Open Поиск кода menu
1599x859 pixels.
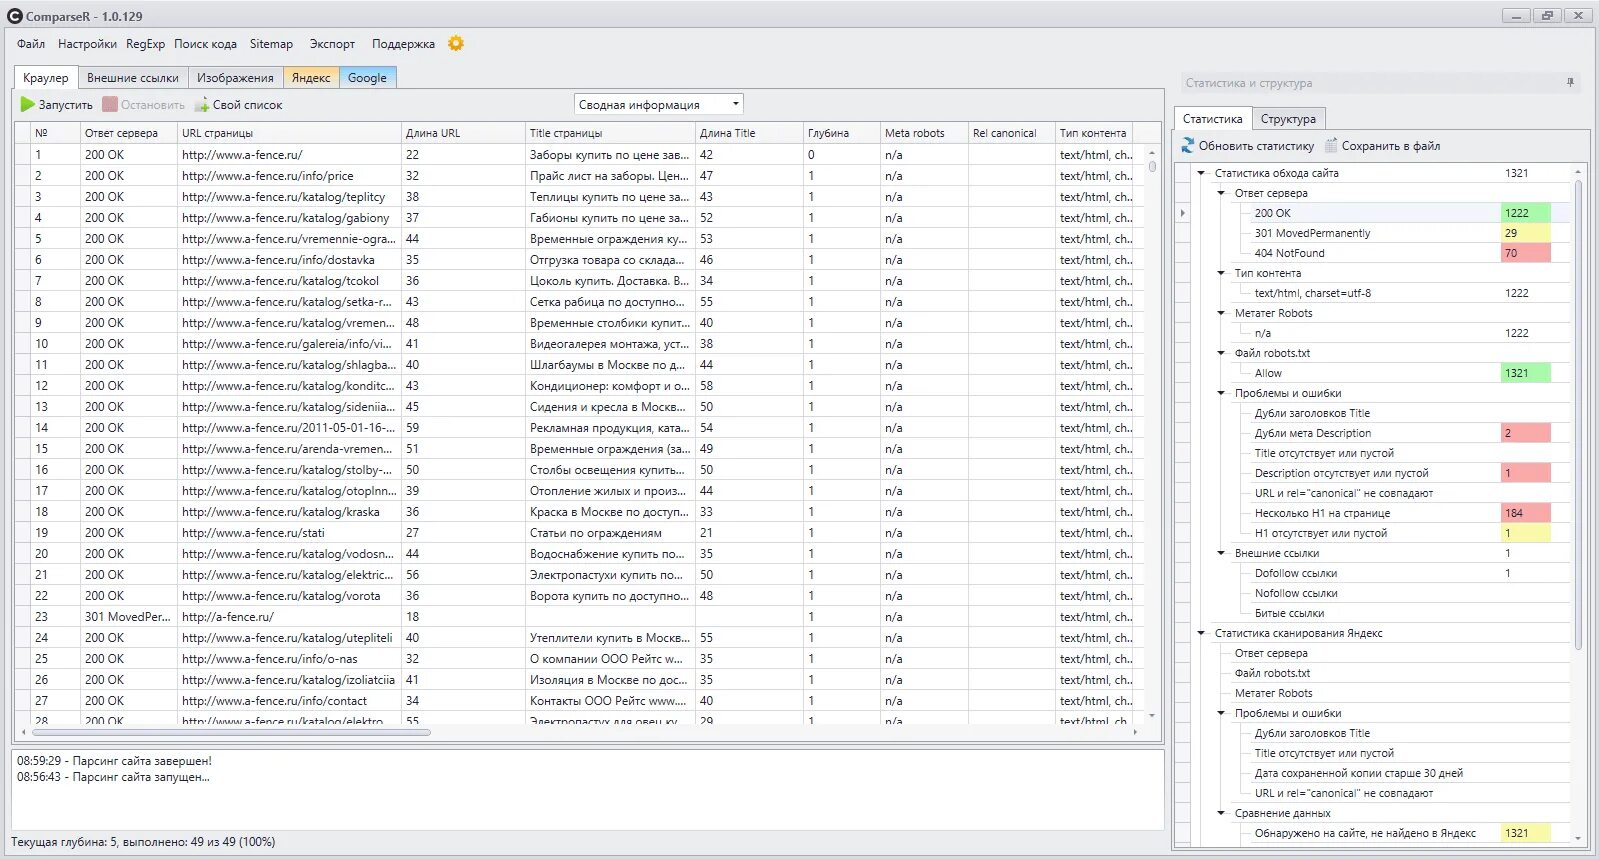click(x=205, y=44)
